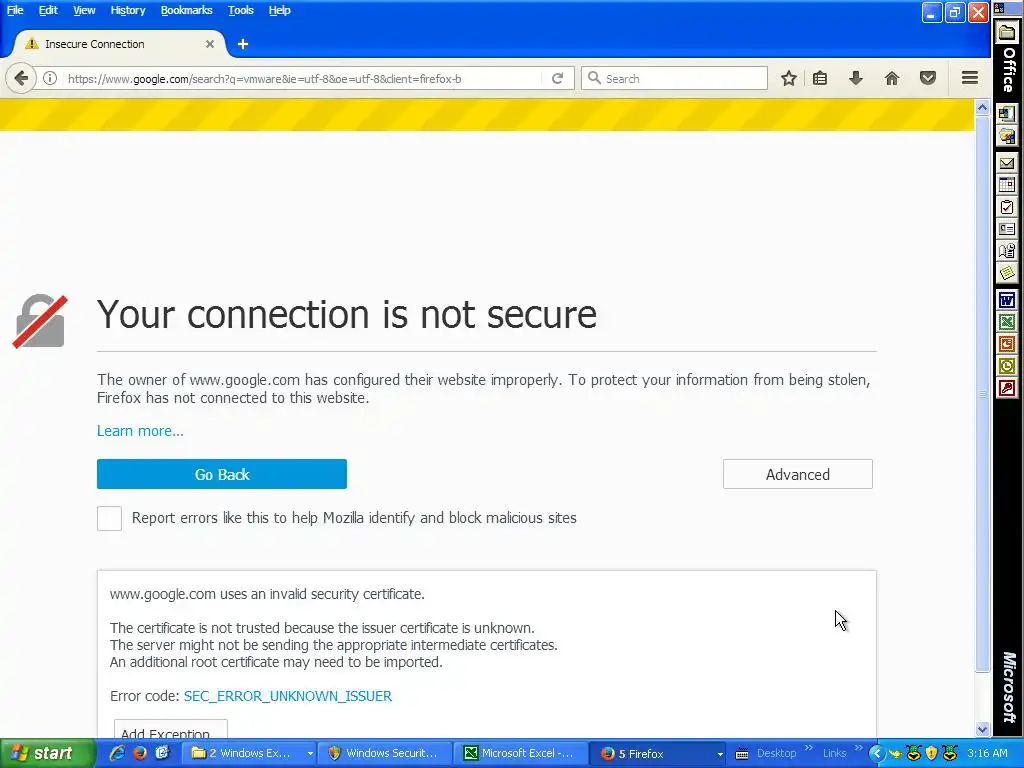This screenshot has width=1024, height=768.
Task: Switch to Microsoft Excel taskbar window
Action: (x=520, y=754)
